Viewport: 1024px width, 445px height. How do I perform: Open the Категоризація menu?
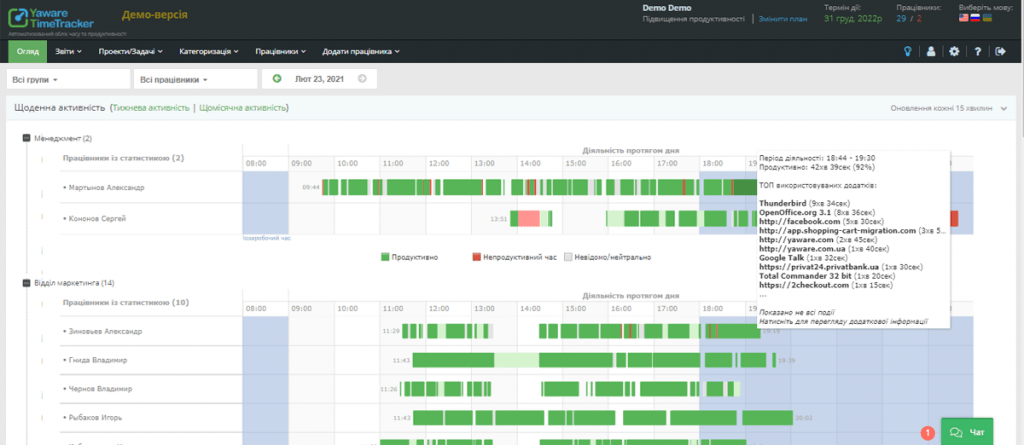208,51
